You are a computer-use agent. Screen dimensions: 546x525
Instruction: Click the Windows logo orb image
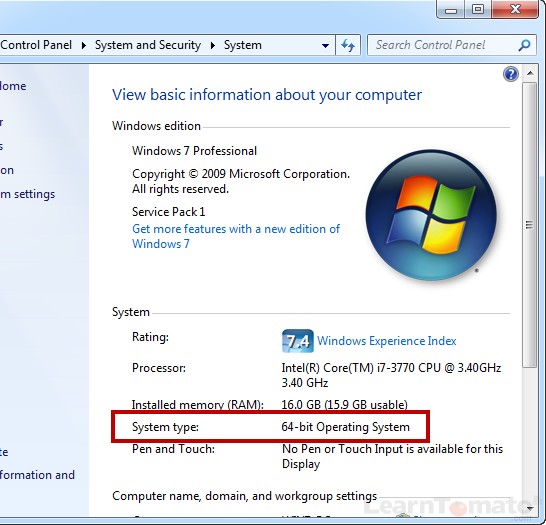click(431, 215)
